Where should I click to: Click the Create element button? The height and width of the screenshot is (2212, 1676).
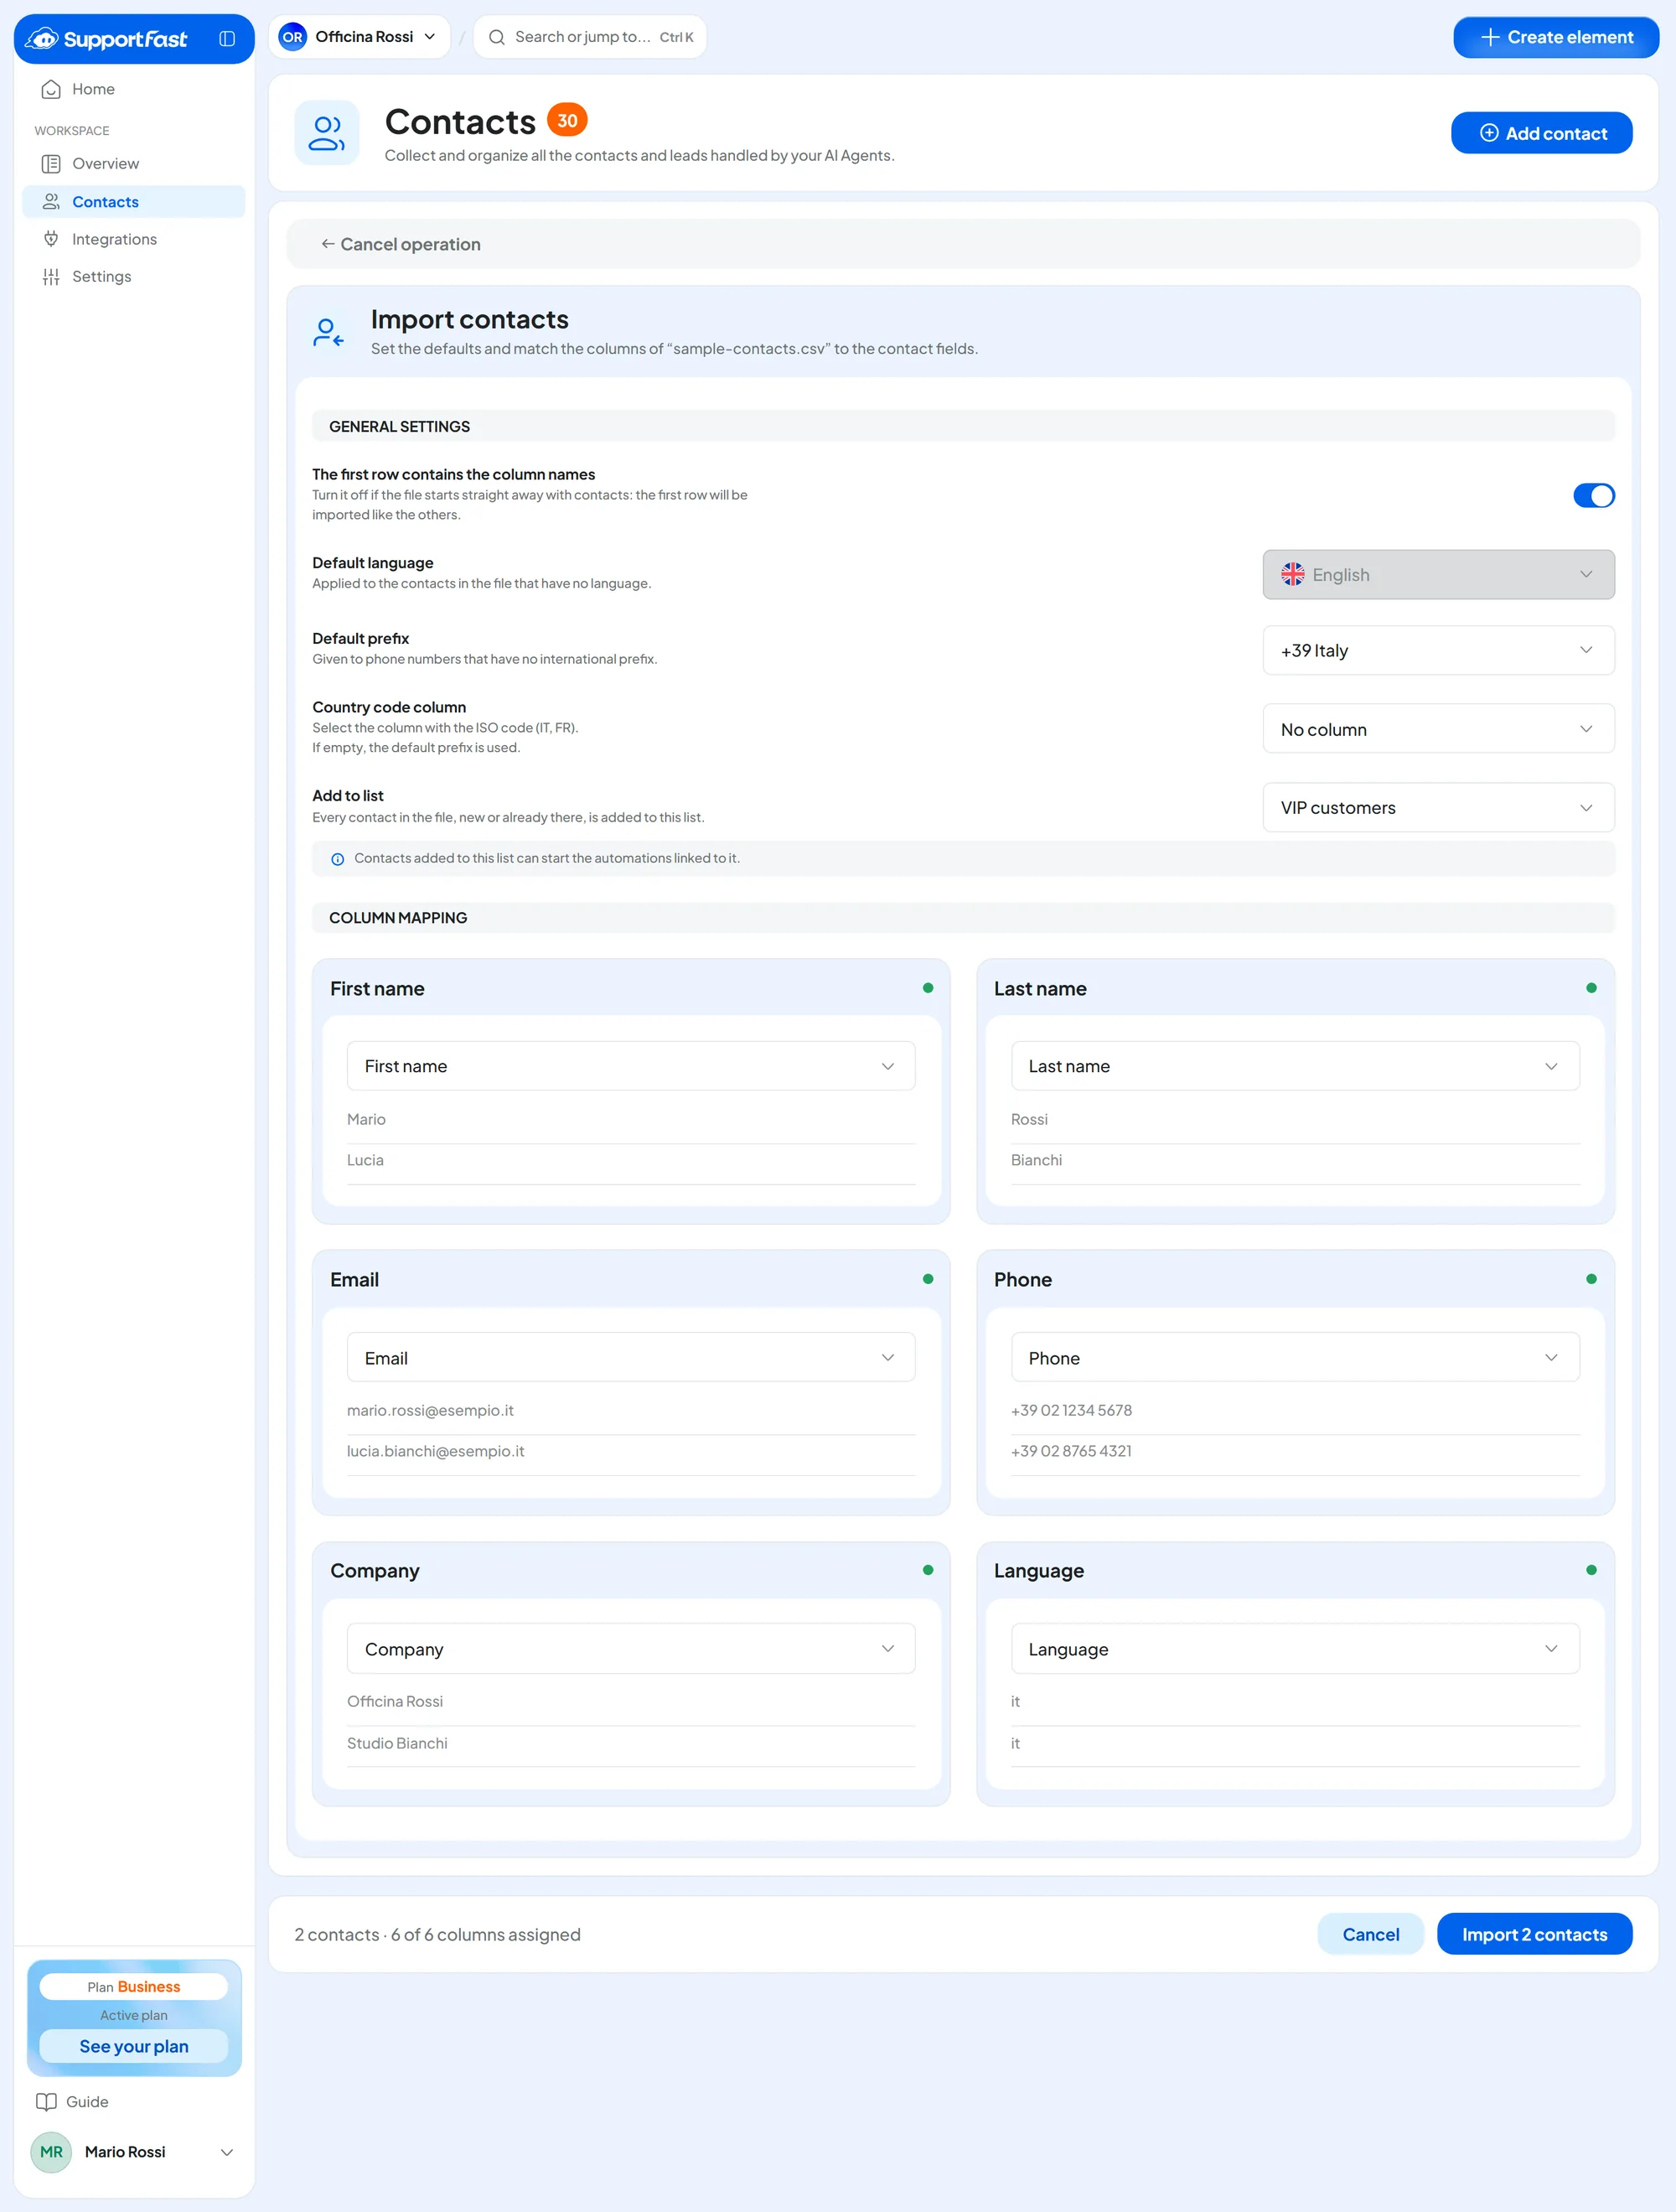pyautogui.click(x=1555, y=37)
